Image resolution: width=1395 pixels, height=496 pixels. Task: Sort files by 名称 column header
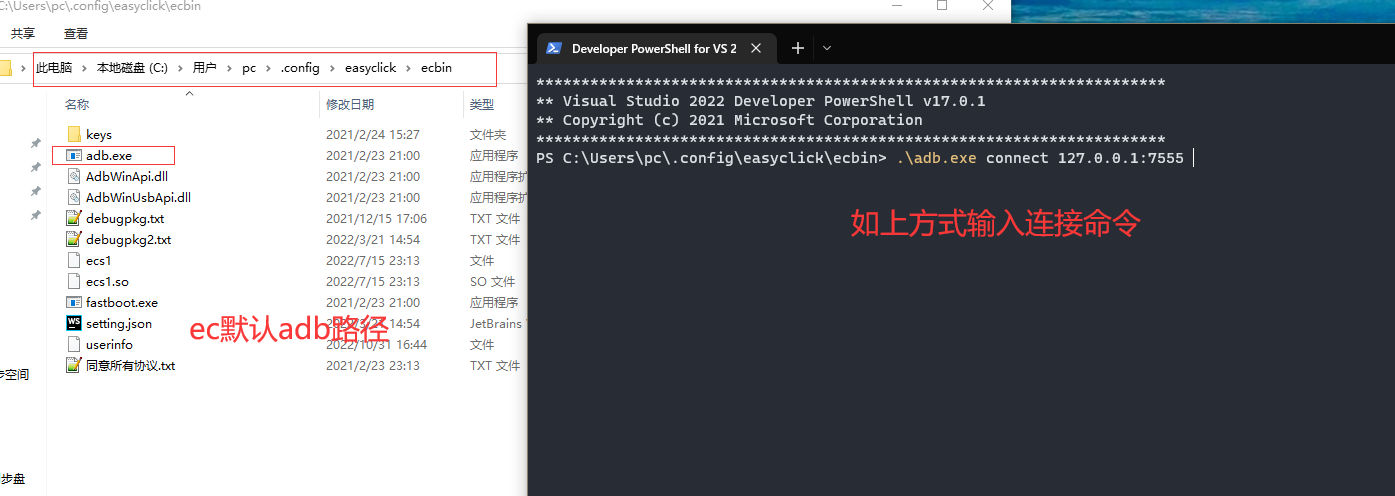point(77,104)
